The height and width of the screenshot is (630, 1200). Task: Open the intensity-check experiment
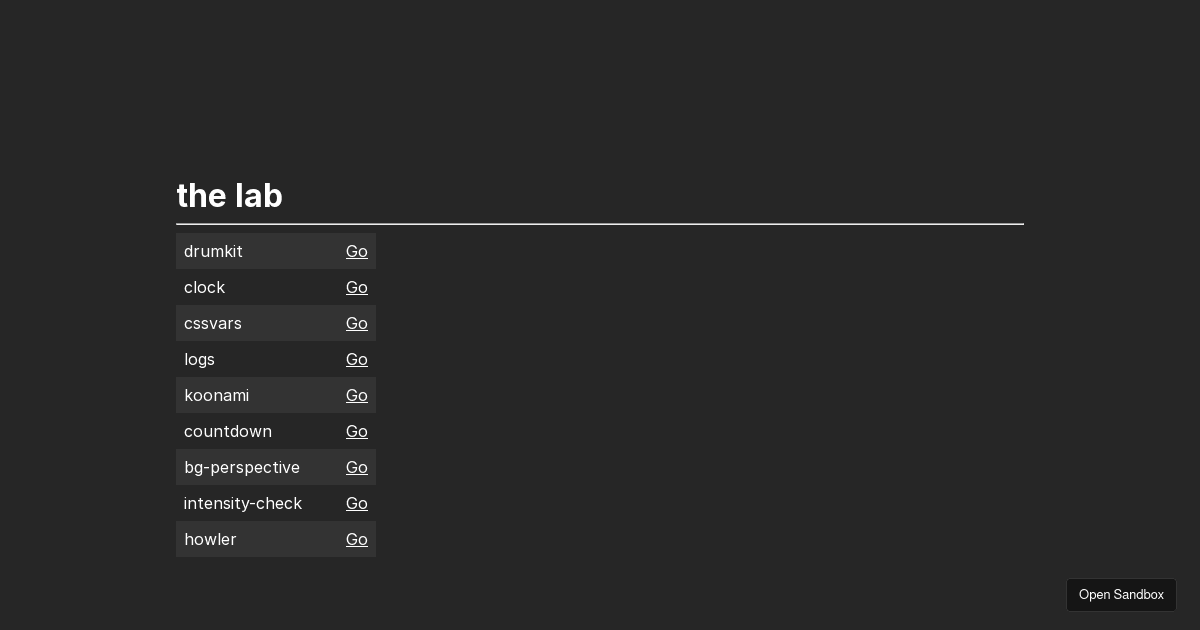[x=357, y=503]
